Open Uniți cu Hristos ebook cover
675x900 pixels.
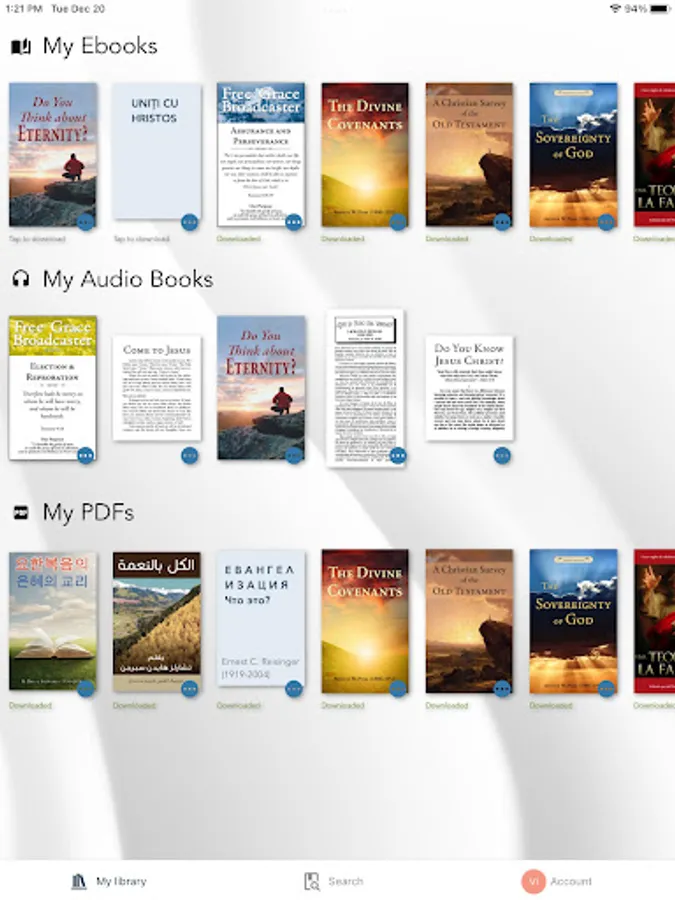coord(157,151)
